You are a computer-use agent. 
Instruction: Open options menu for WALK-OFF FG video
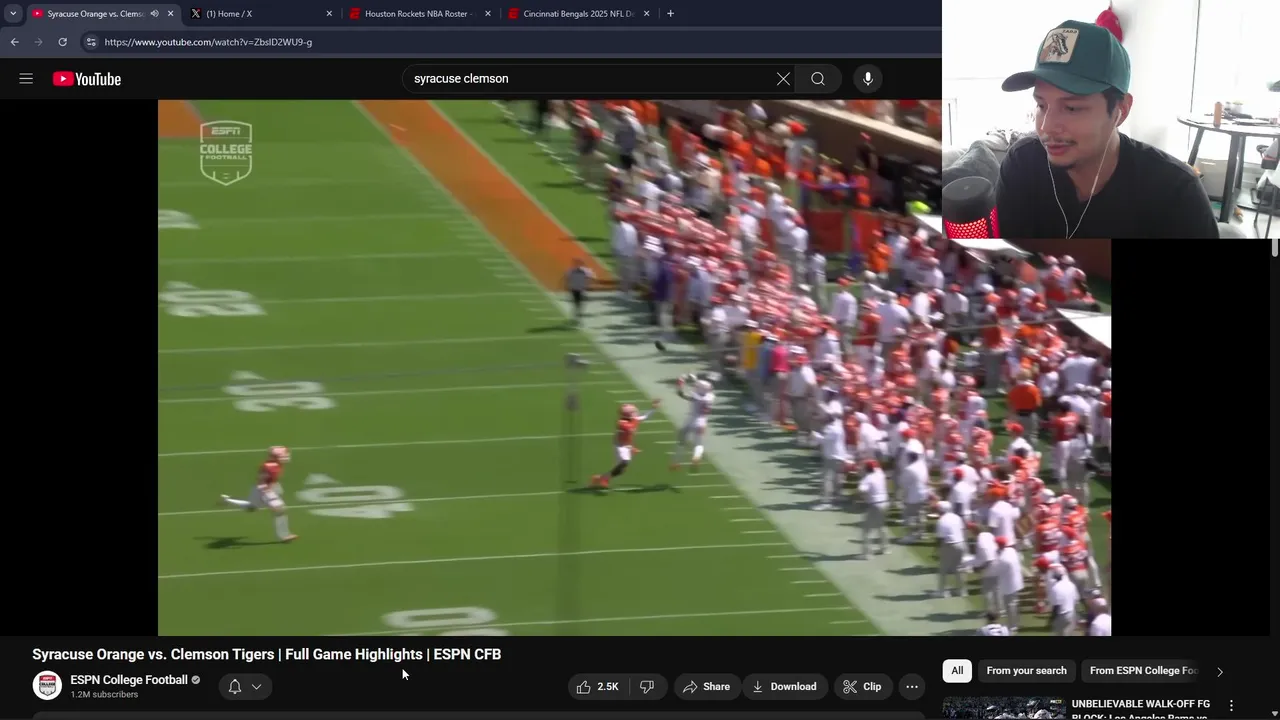tap(1231, 706)
